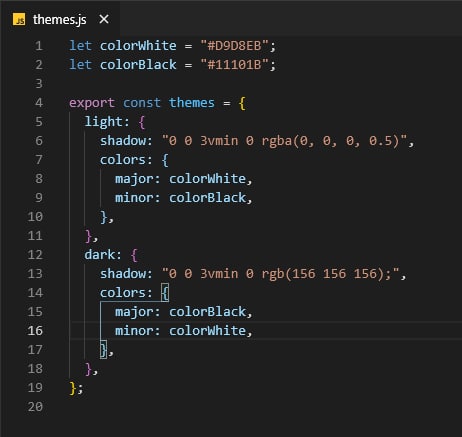Click shadow key on line 6
Viewport: 462px width, 437px height.
pyautogui.click(x=123, y=141)
